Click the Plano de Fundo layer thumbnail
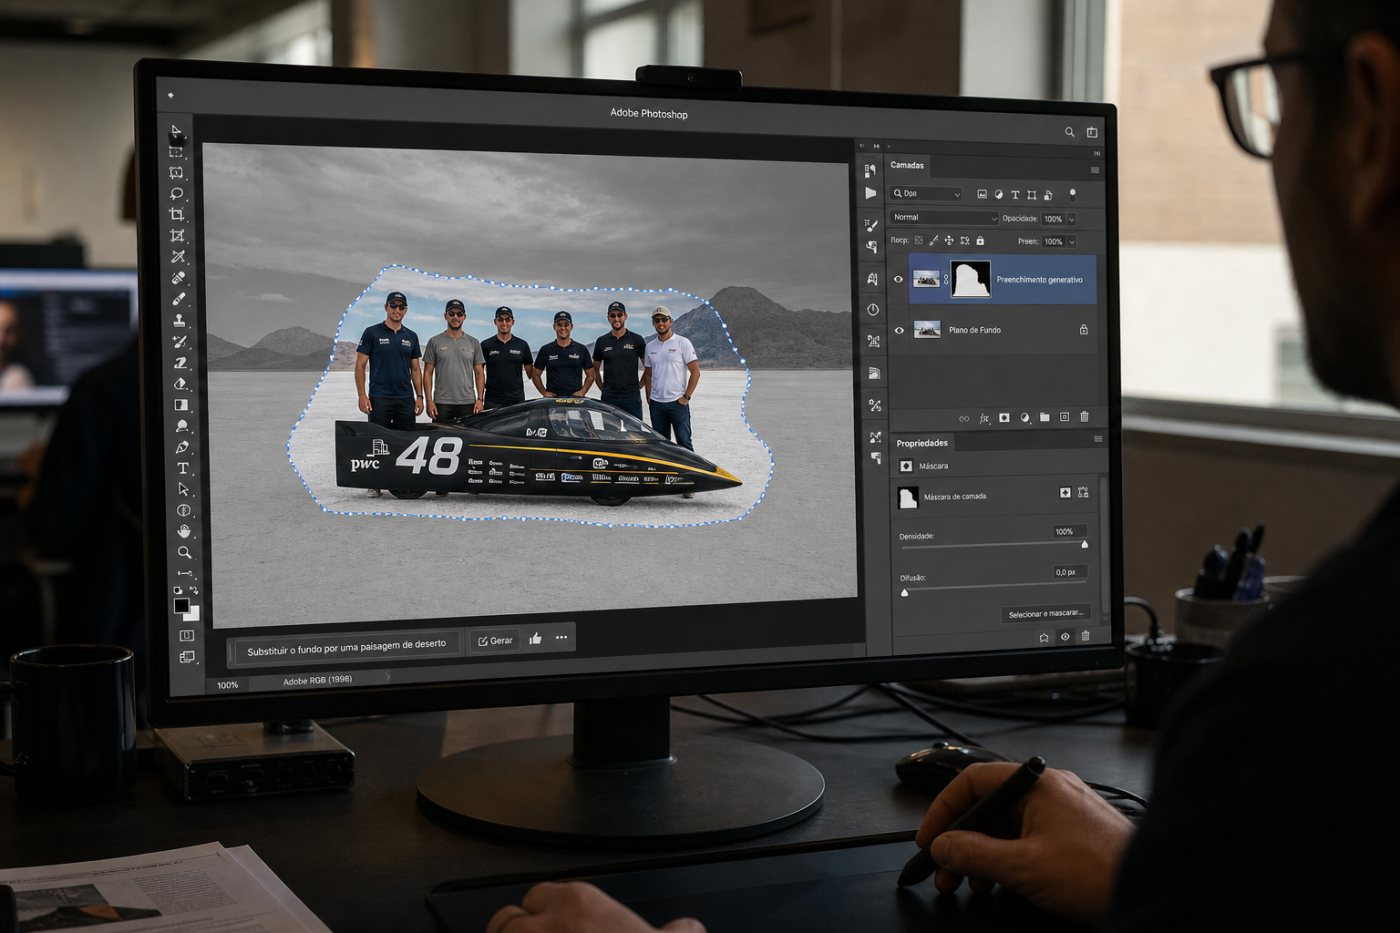 [927, 330]
